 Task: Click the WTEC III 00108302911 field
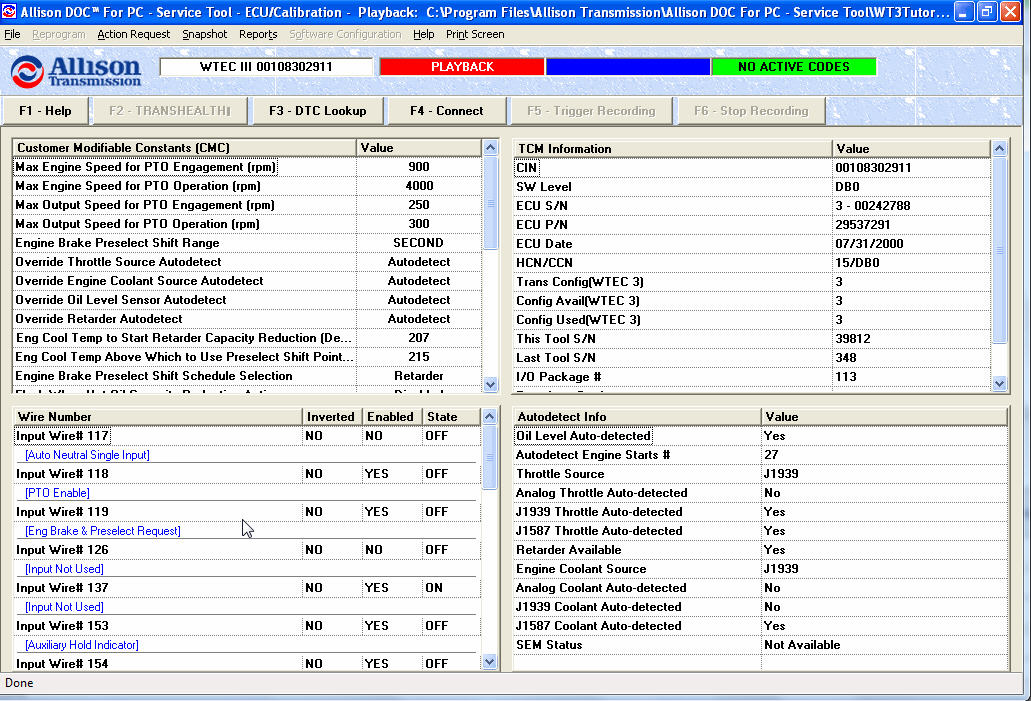pyautogui.click(x=266, y=66)
